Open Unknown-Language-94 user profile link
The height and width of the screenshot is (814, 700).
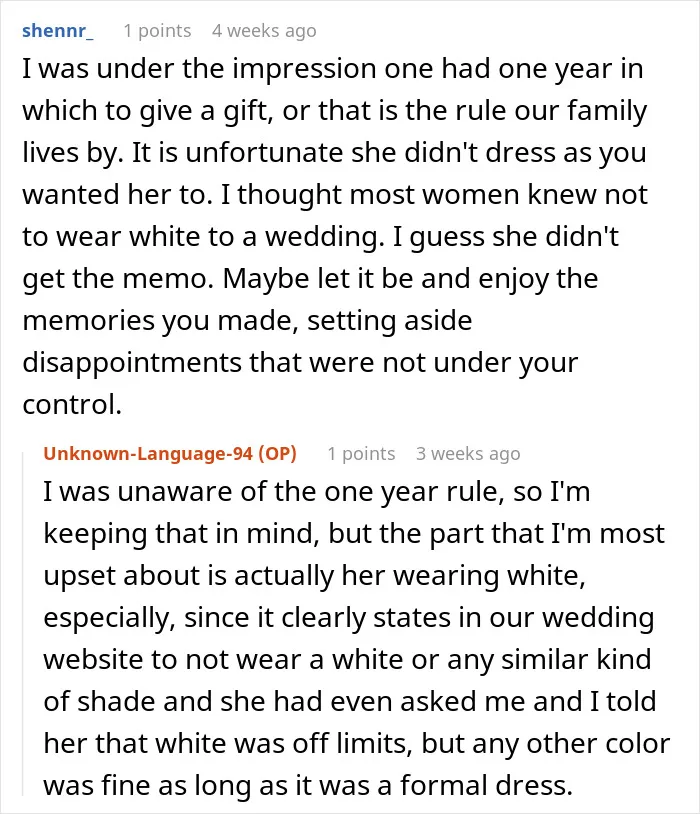coord(148,453)
